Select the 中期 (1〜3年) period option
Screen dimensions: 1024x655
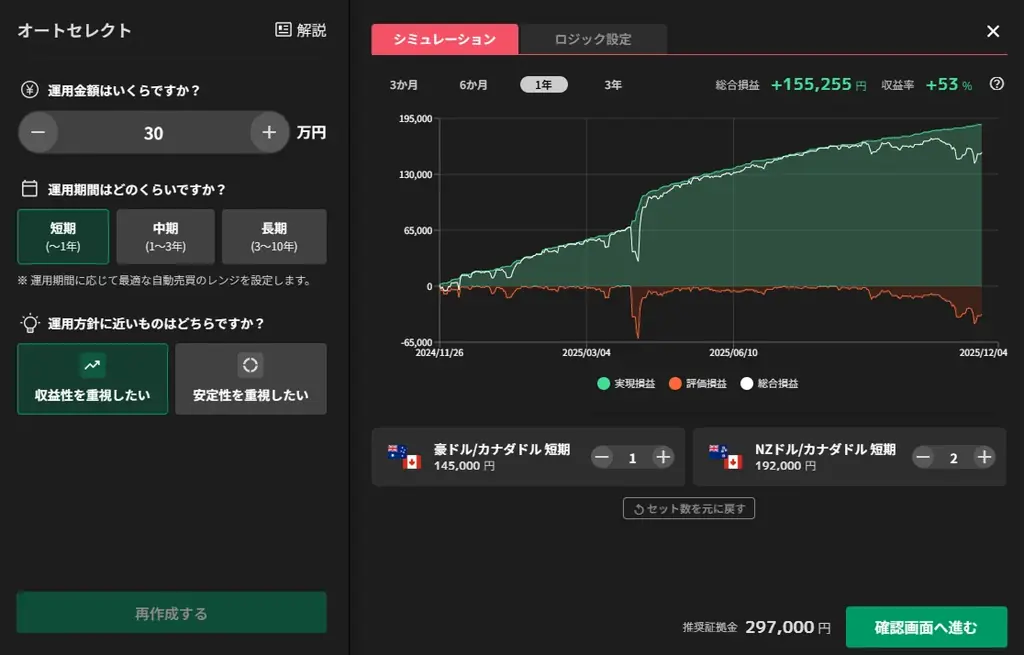166,236
